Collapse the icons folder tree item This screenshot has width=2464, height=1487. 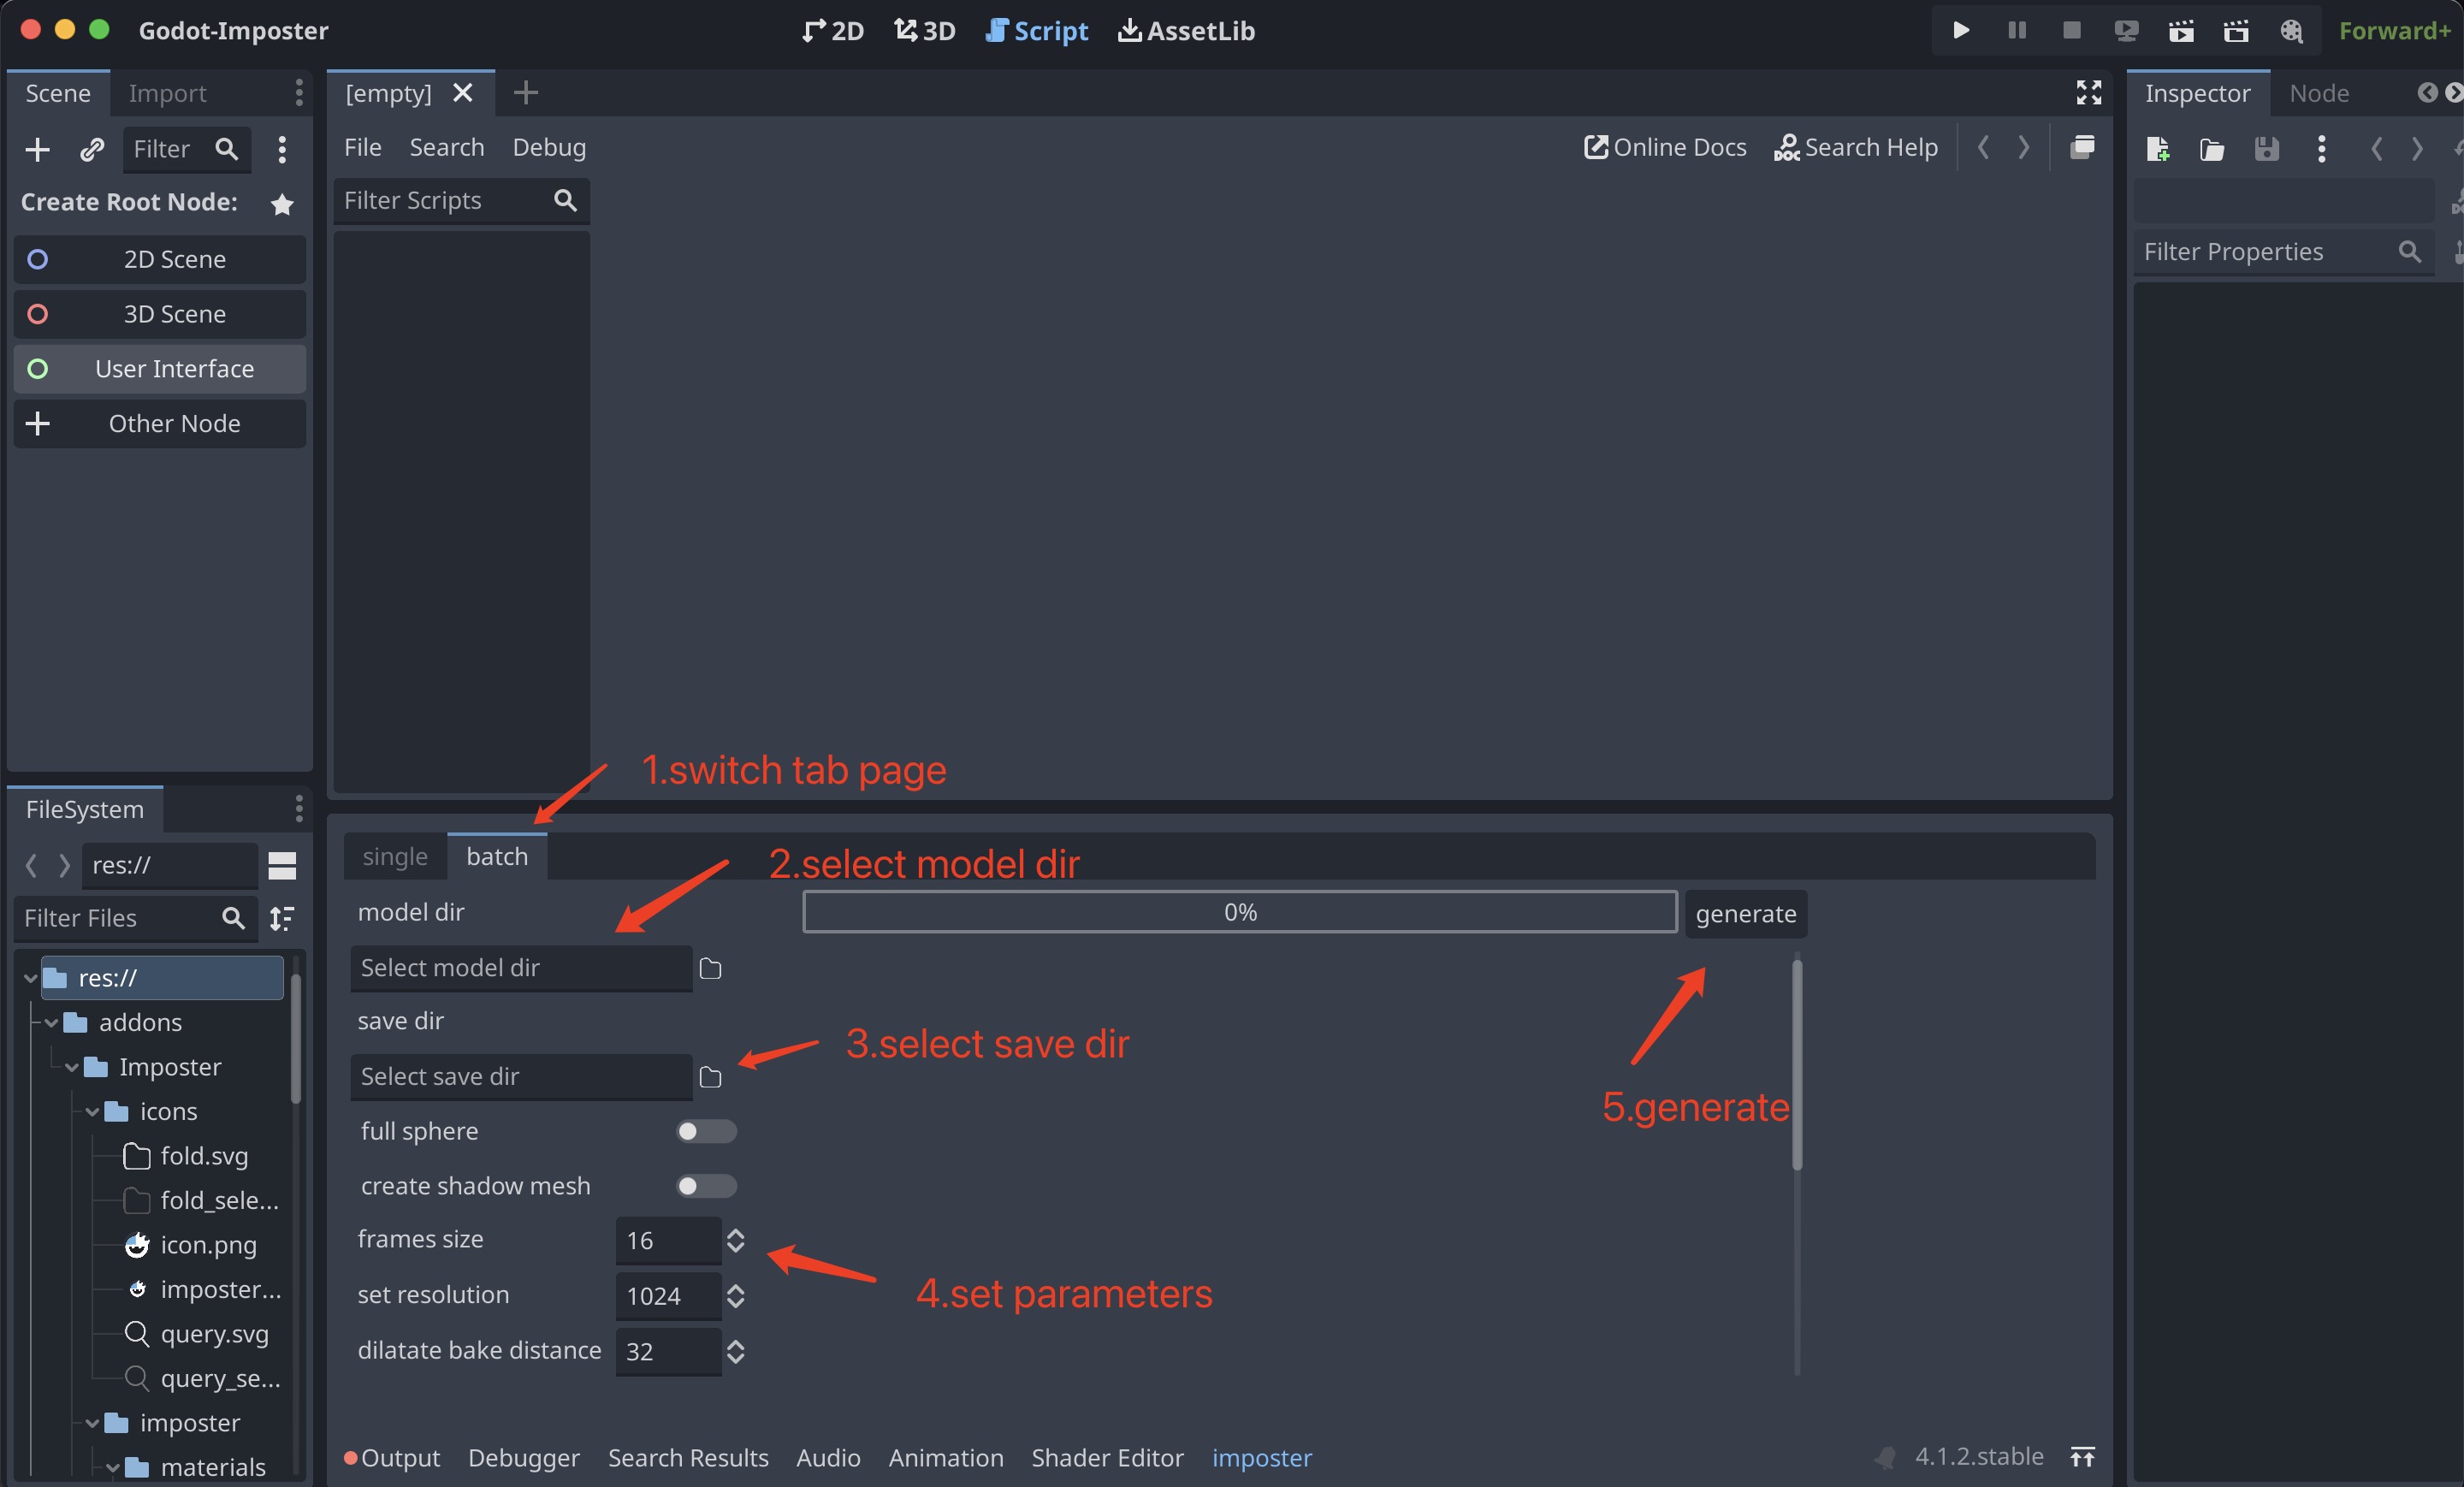[93, 1111]
